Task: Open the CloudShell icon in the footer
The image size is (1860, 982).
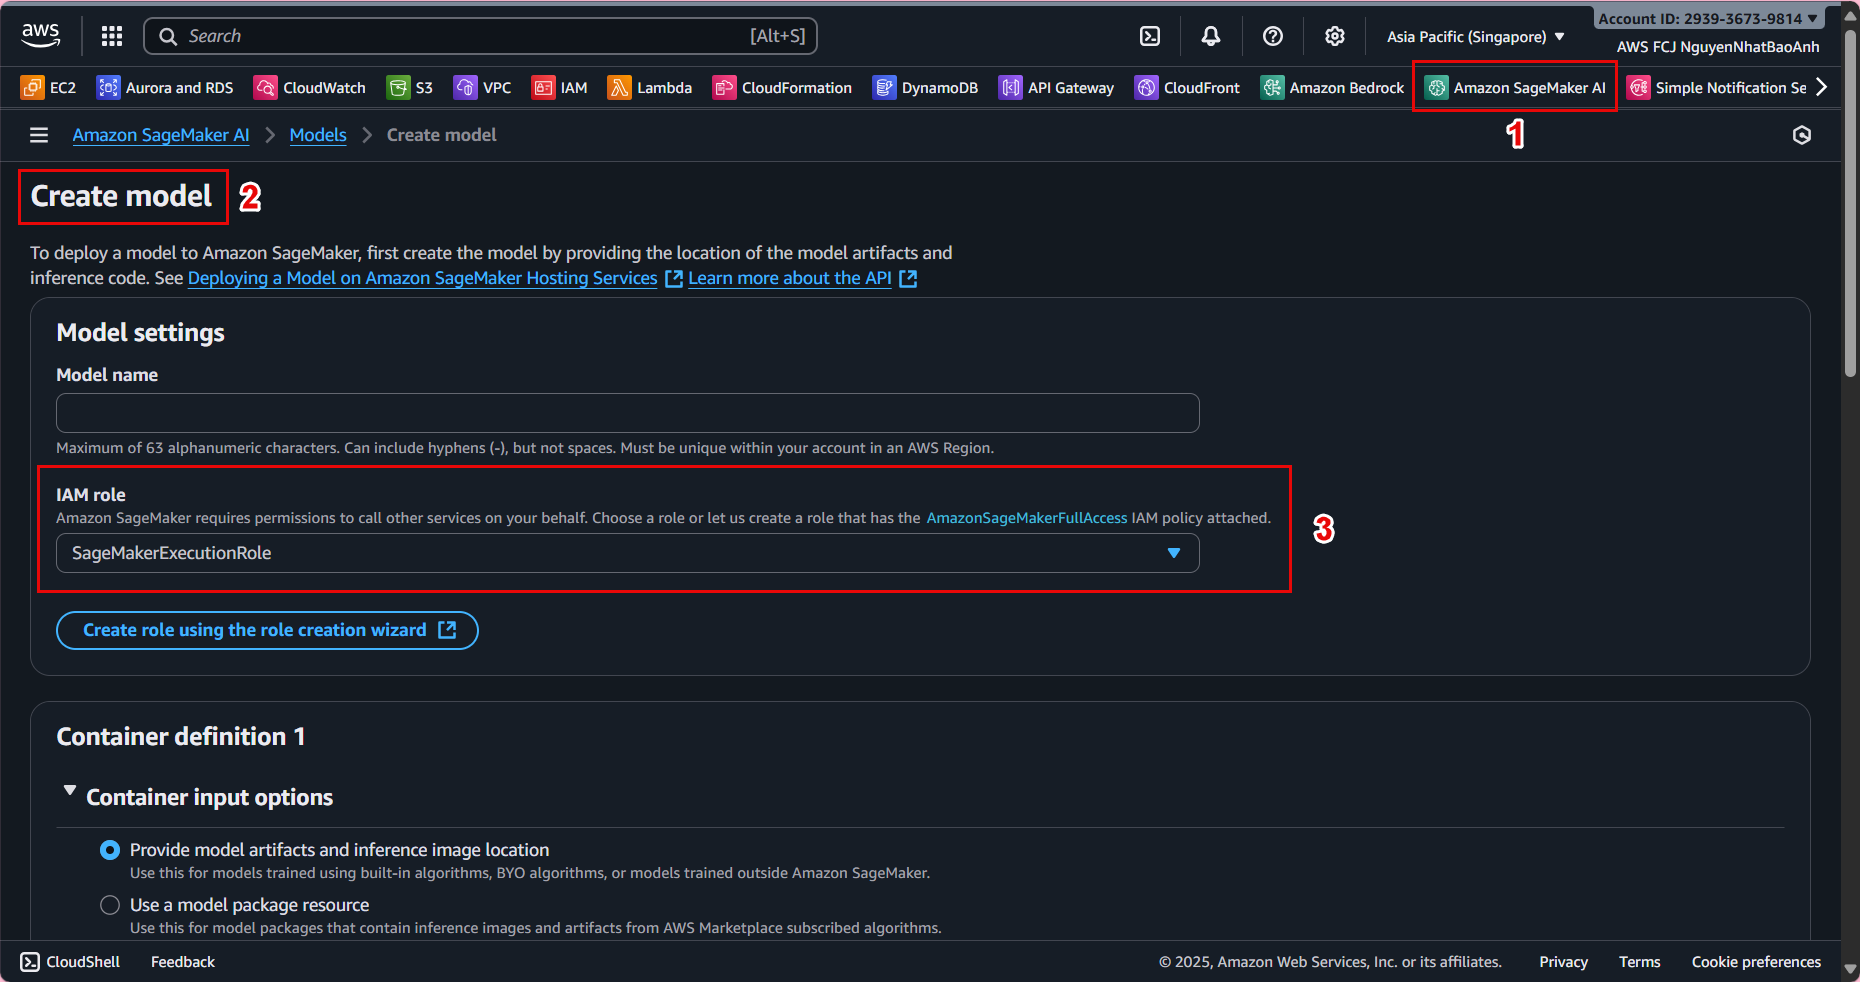Action: (x=30, y=962)
